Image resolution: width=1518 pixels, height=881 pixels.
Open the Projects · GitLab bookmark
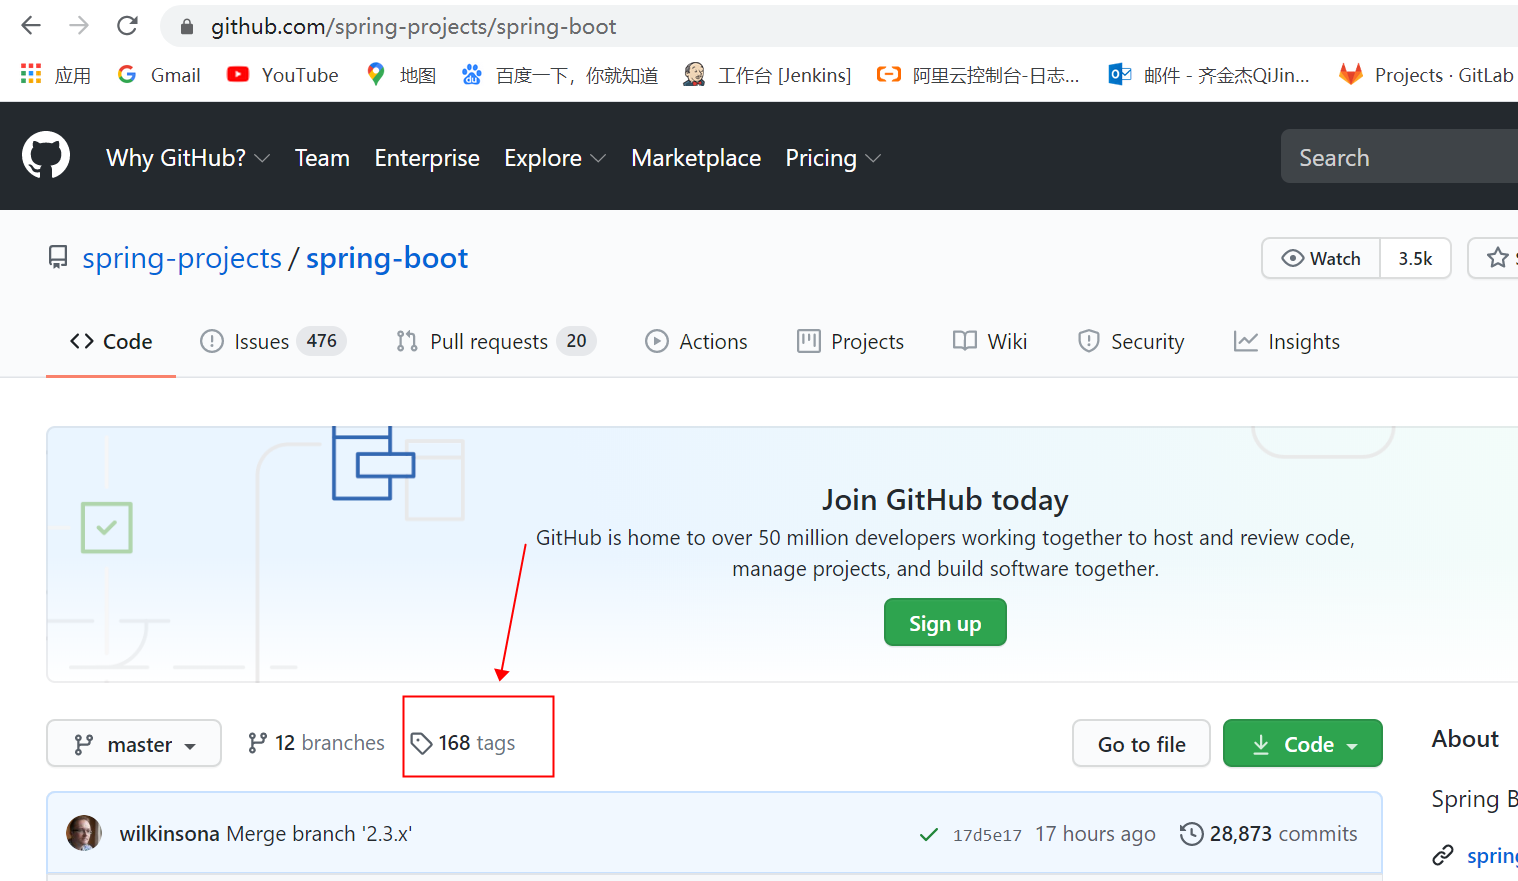tap(1426, 75)
